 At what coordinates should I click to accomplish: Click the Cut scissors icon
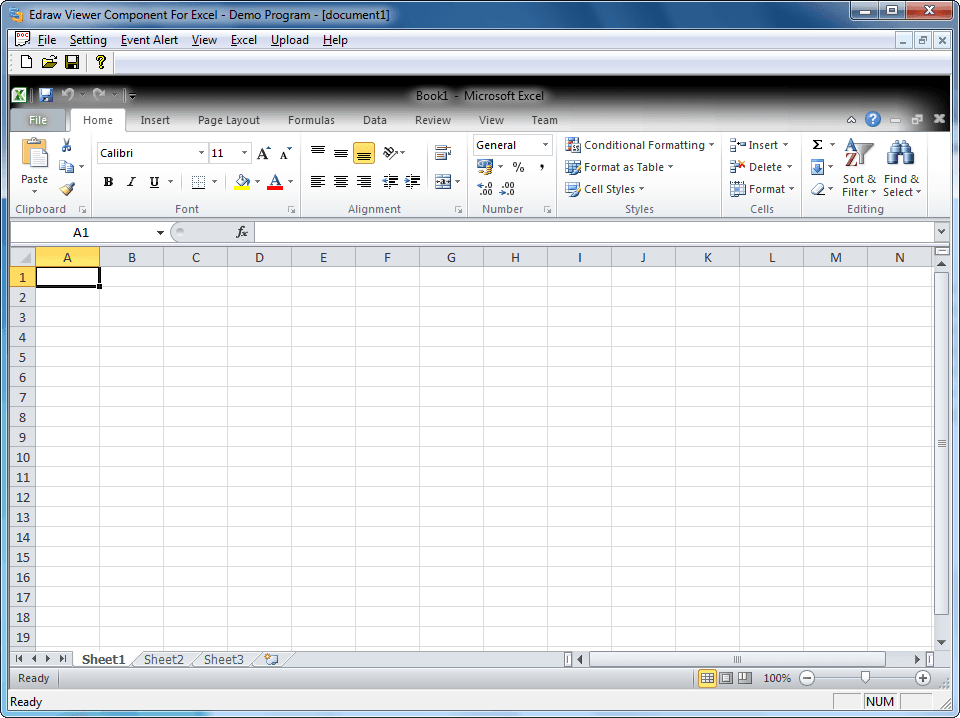67,145
